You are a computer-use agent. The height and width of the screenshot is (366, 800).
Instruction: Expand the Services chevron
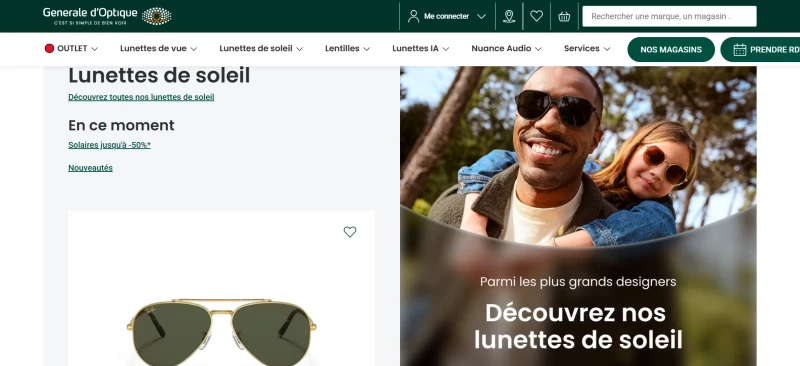tap(607, 49)
